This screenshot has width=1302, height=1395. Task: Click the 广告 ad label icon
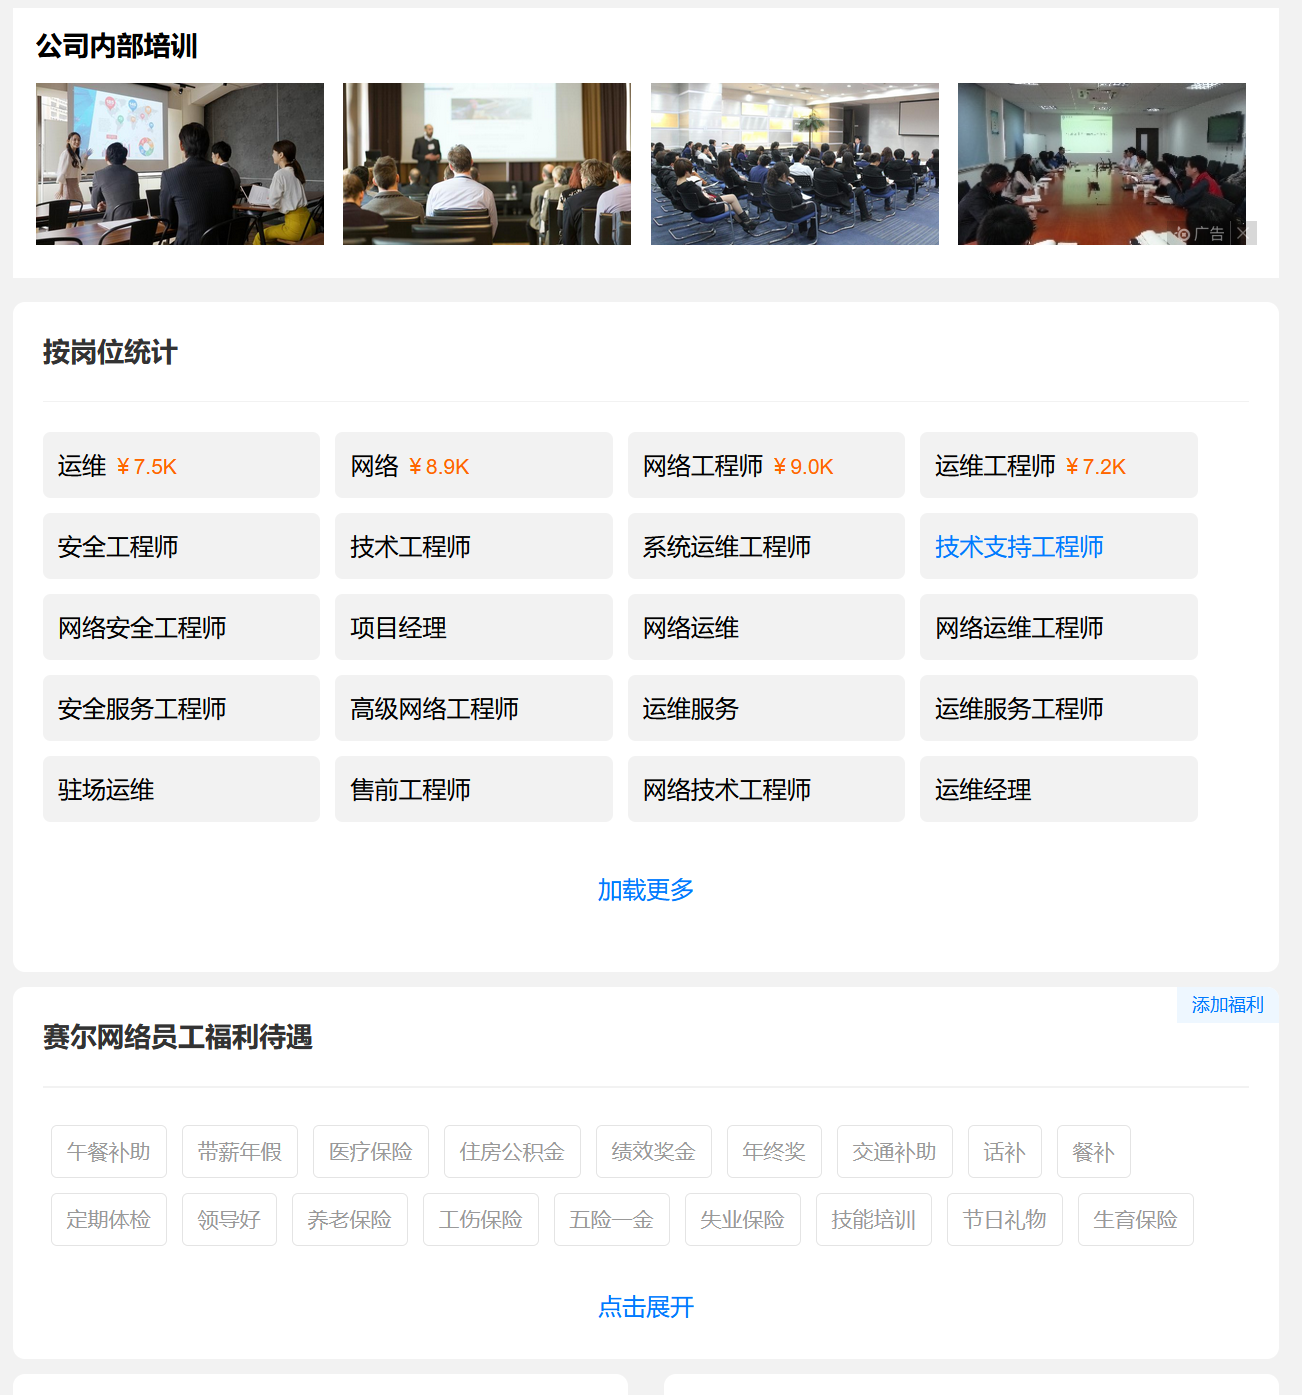point(1201,233)
